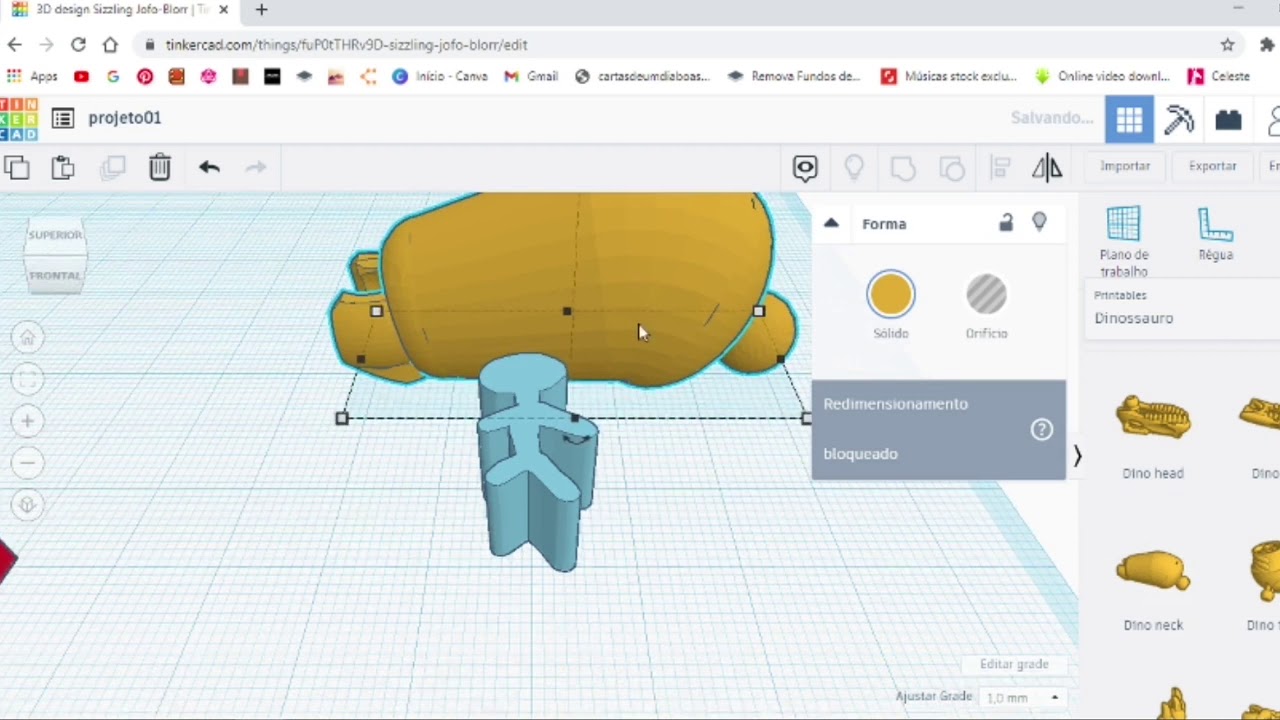Click the Duplicate and repeat icon
Image resolution: width=1280 pixels, height=720 pixels.
pyautogui.click(x=112, y=167)
